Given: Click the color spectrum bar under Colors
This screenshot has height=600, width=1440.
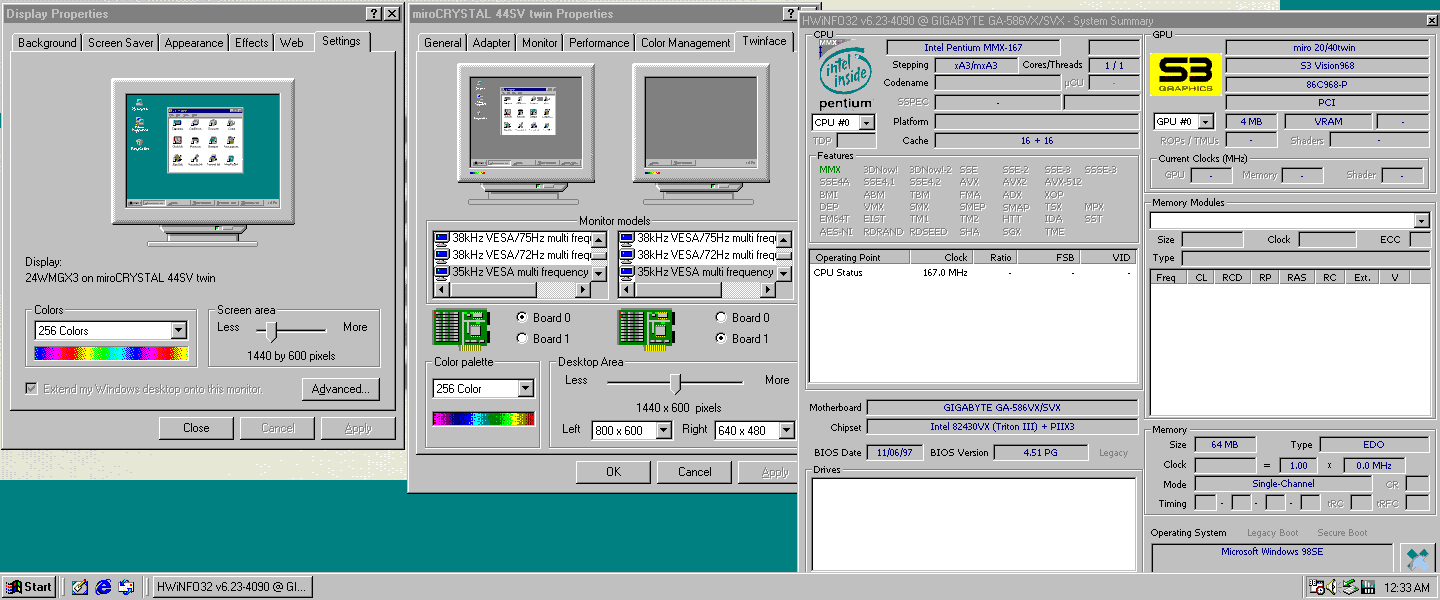Looking at the screenshot, I should point(110,353).
